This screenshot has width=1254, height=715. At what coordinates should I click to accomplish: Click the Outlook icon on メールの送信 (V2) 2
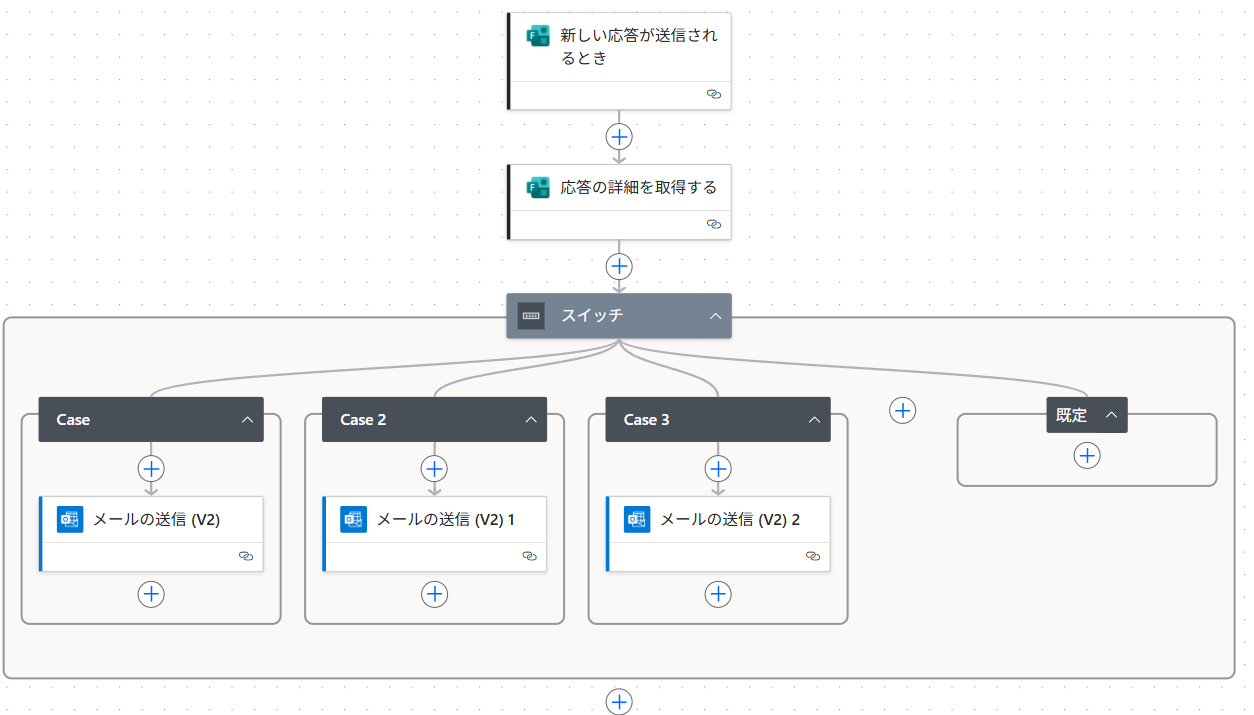[x=637, y=520]
